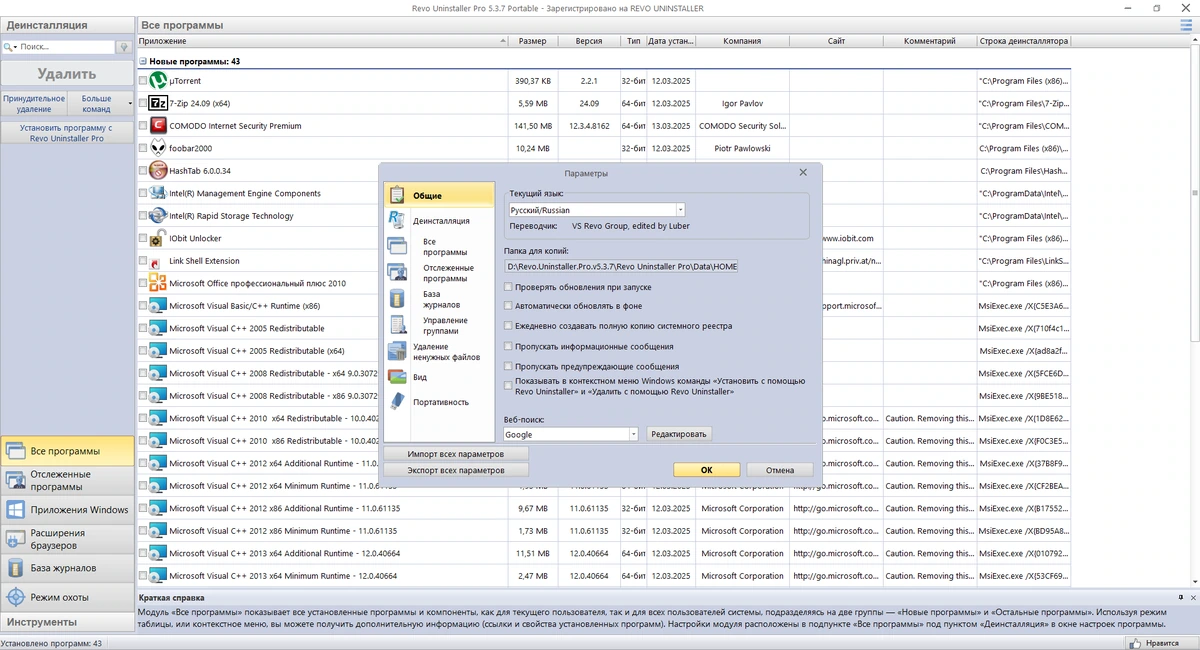
Task: Click the Нравится thumbs-up icon
Action: click(1137, 644)
